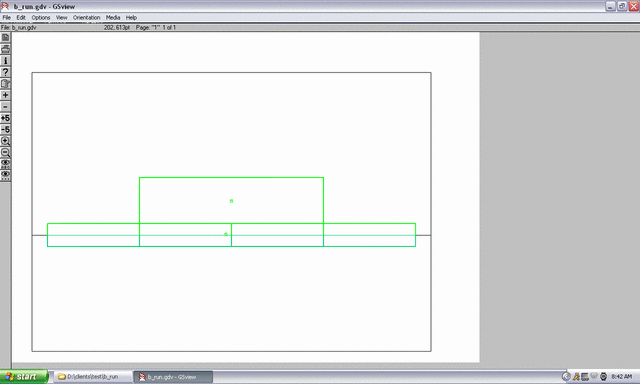Screen dimensions: 640x384
Task: Open the File menu
Action: (x=7, y=18)
